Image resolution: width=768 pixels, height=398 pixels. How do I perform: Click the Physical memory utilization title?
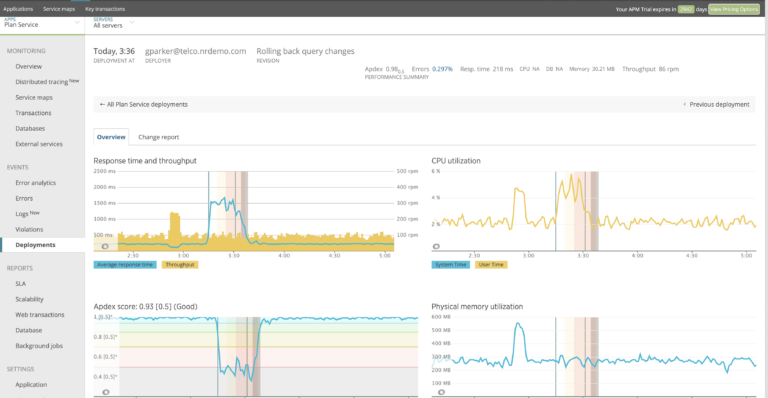pos(477,306)
